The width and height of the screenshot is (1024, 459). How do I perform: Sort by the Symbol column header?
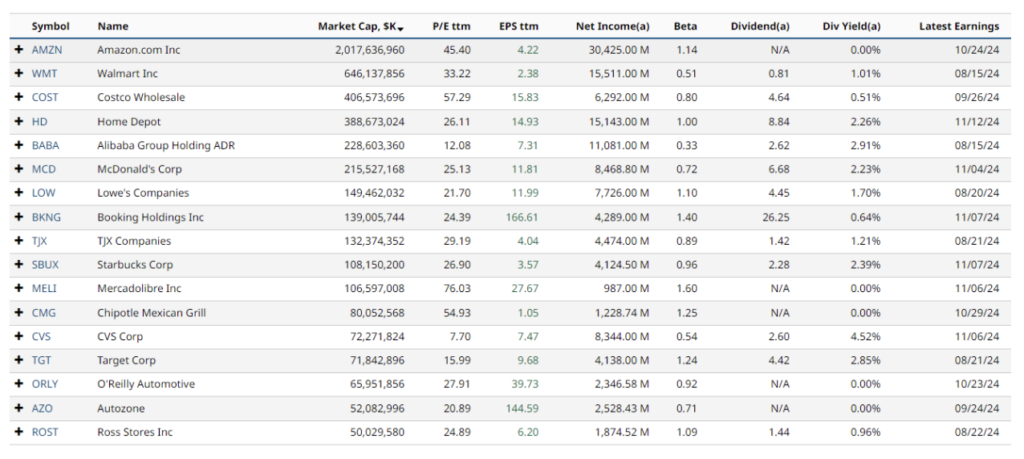51,27
